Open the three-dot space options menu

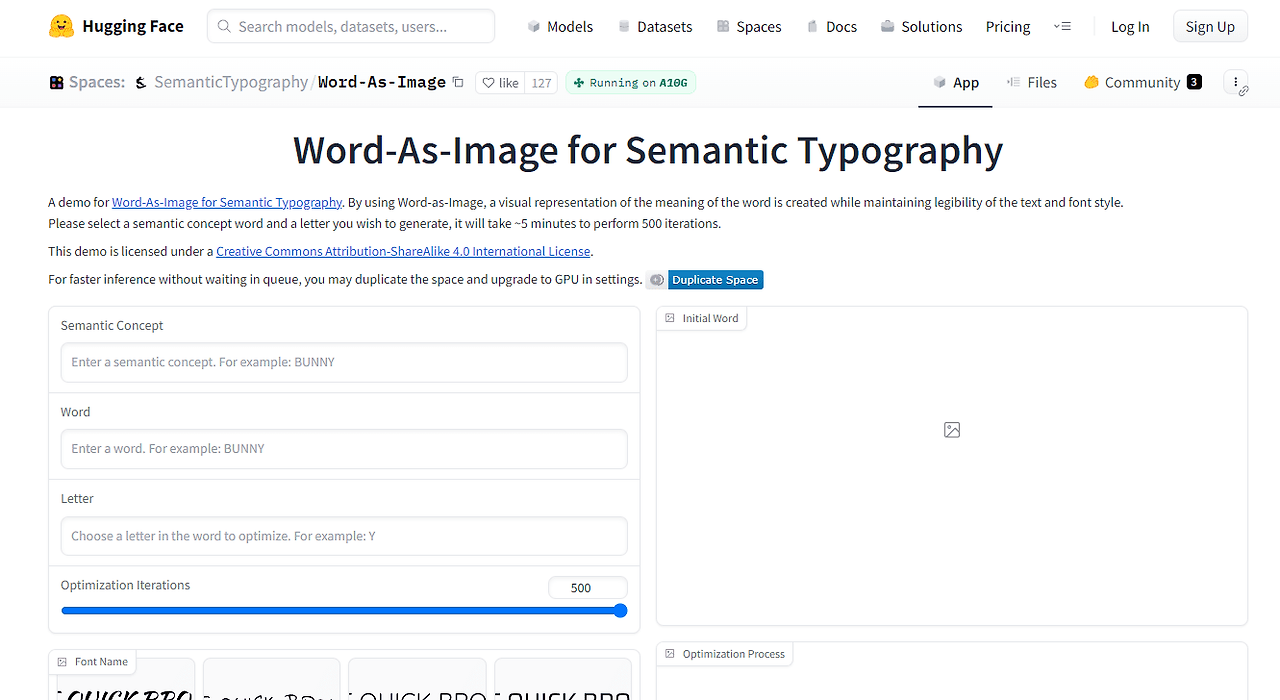click(1236, 83)
